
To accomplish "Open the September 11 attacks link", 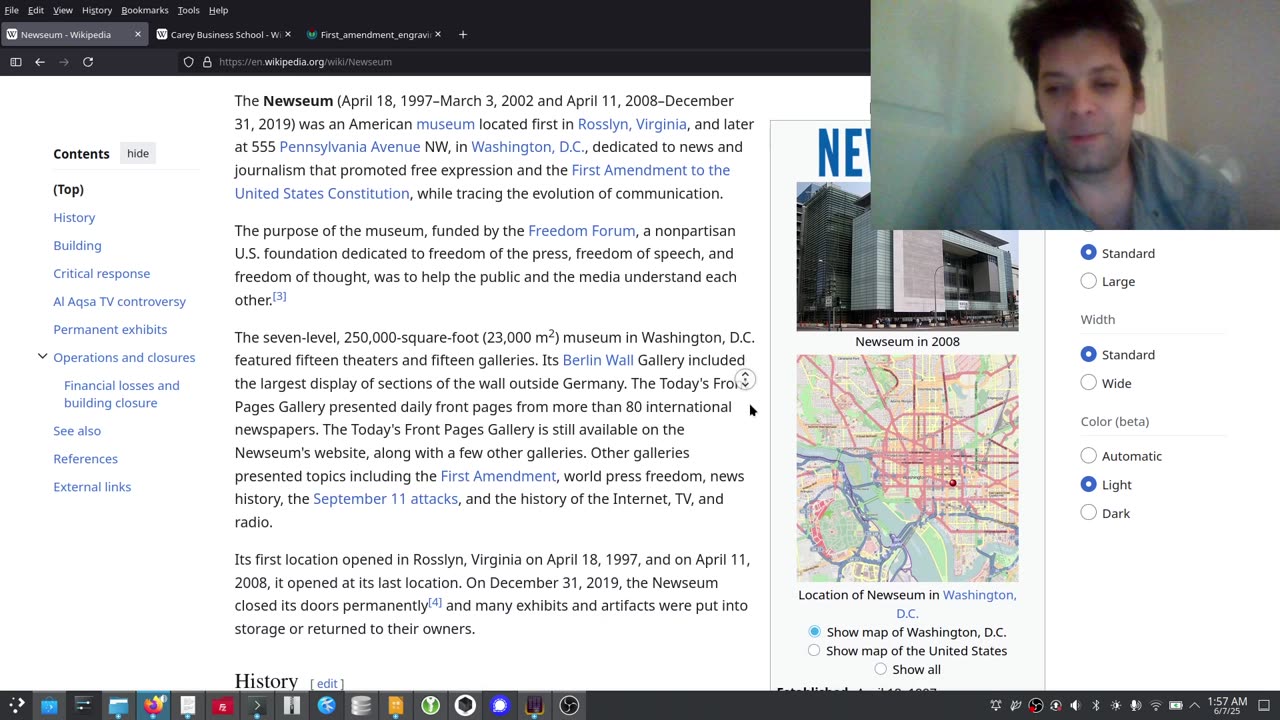I will point(385,499).
